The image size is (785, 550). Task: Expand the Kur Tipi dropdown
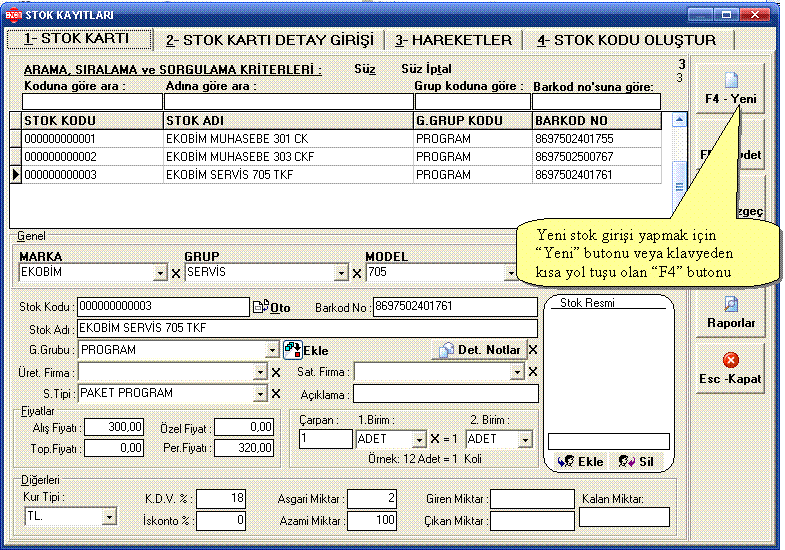(x=109, y=515)
